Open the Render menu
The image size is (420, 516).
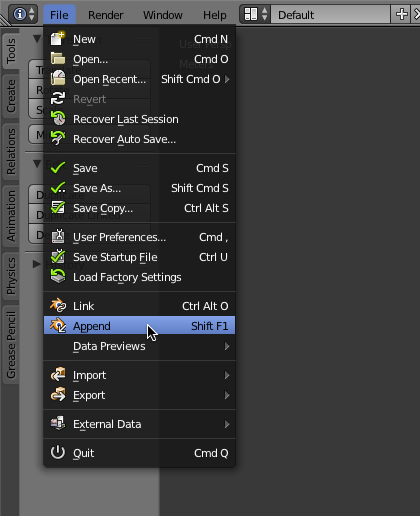click(x=106, y=15)
